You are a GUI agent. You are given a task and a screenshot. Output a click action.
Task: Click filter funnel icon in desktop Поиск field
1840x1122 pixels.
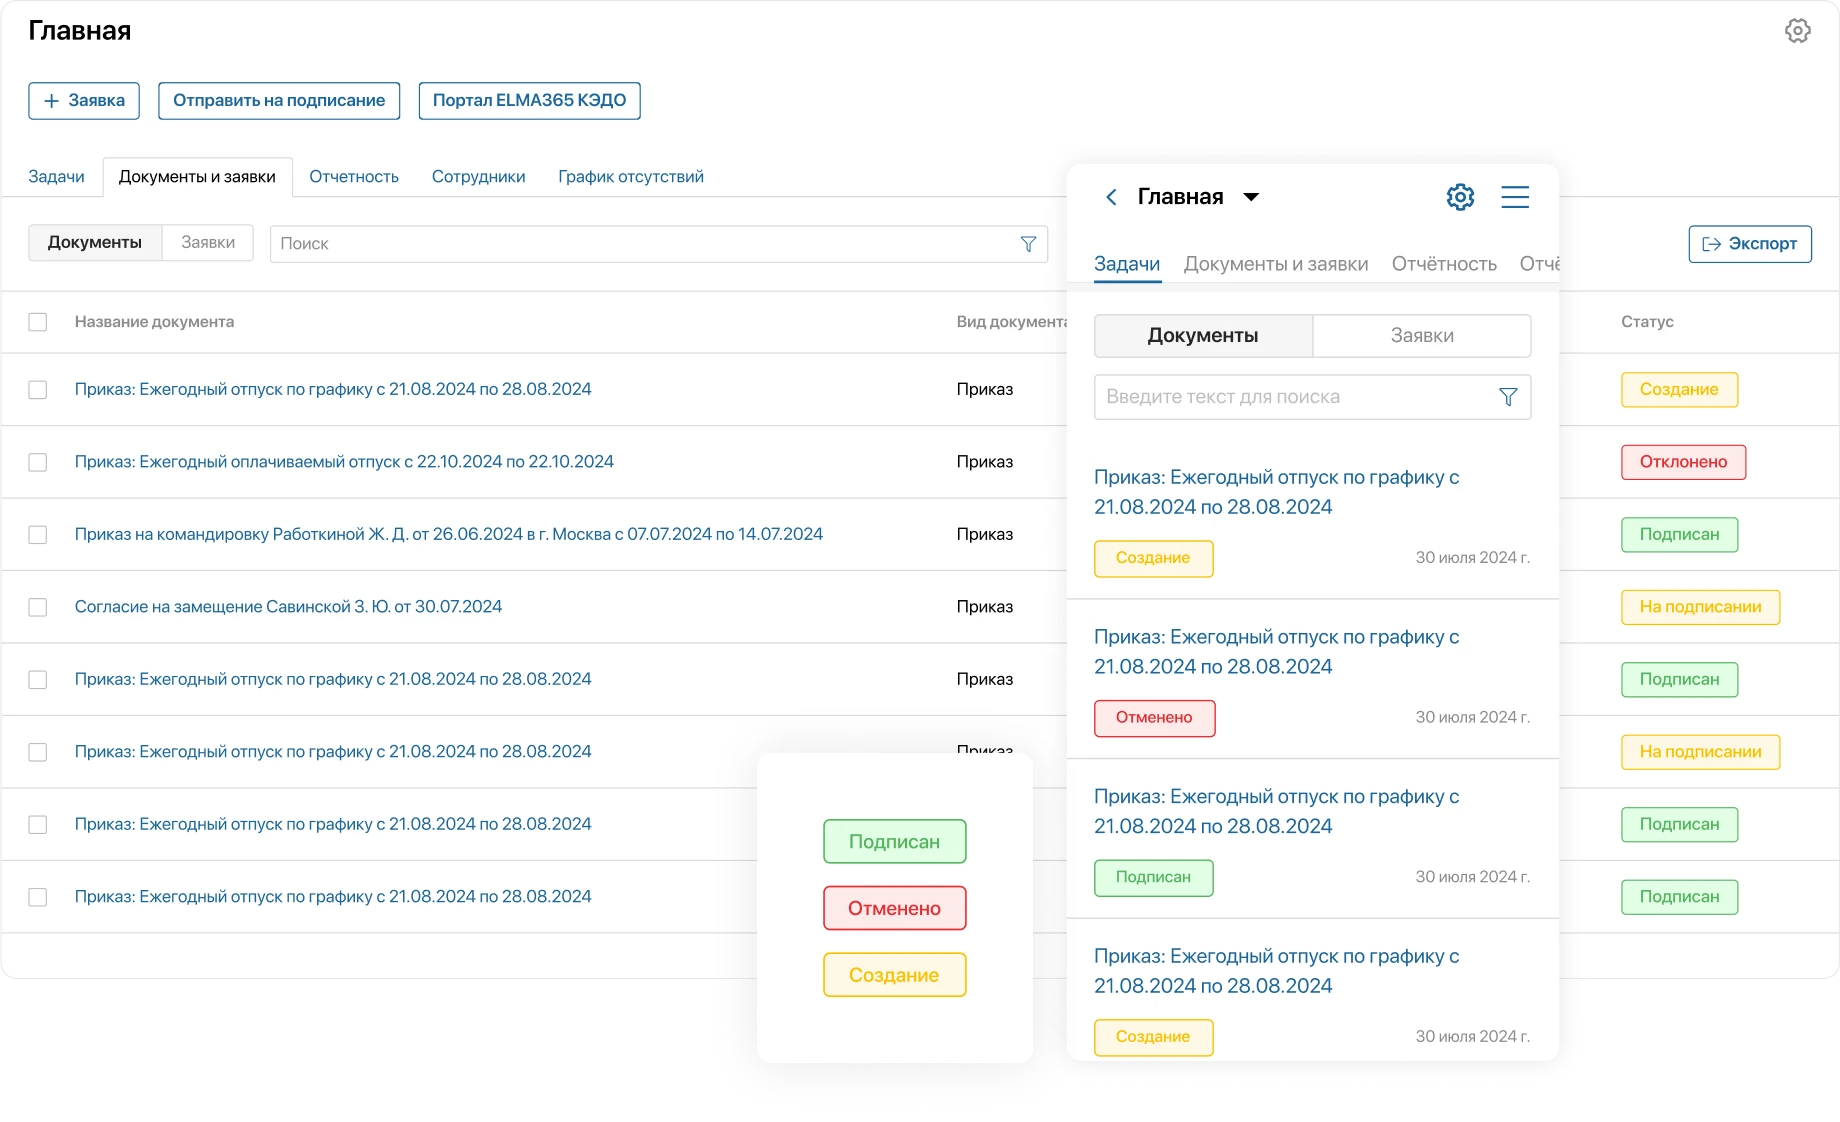click(1027, 244)
